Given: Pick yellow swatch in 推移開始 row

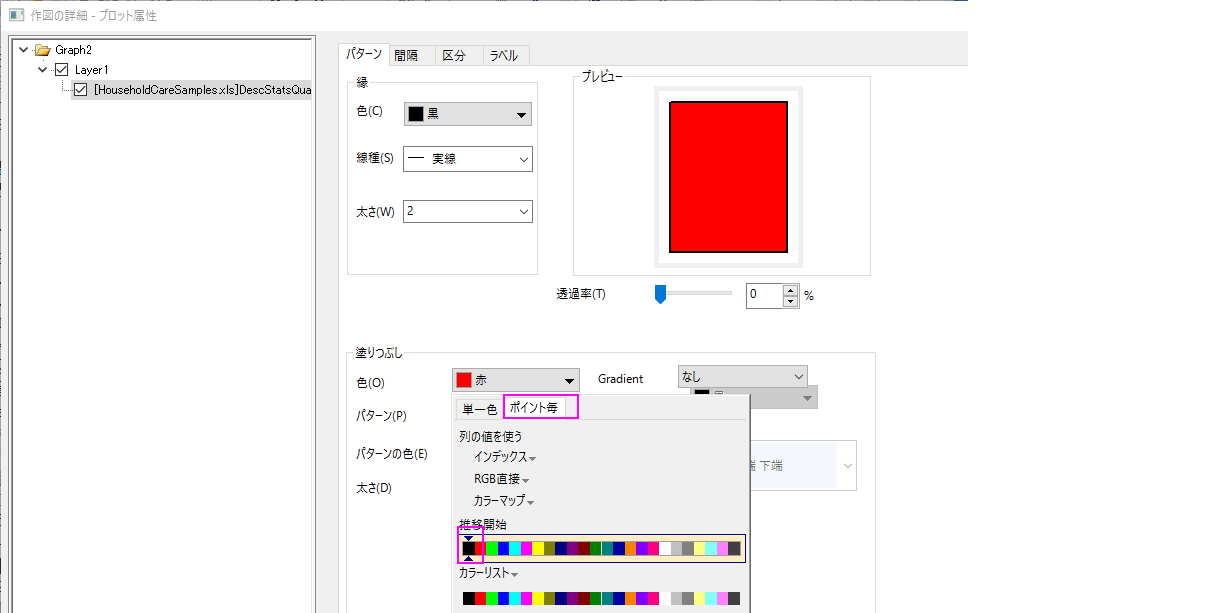Looking at the screenshot, I should point(538,548).
